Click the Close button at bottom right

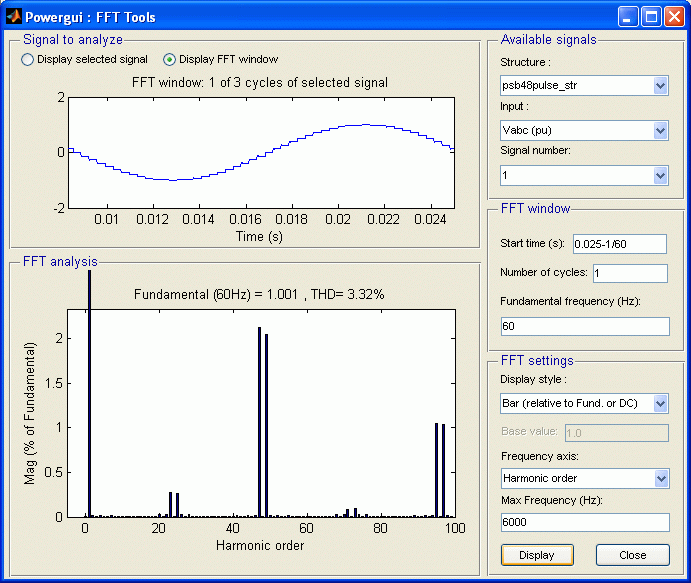pyautogui.click(x=632, y=554)
